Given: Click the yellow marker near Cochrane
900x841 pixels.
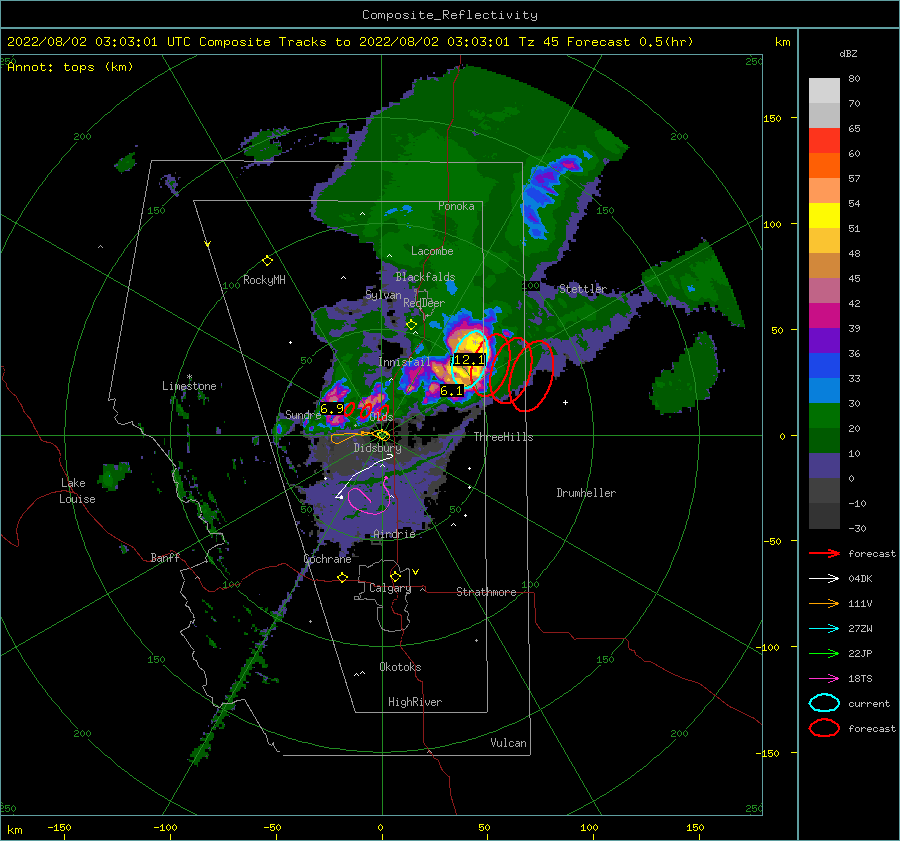Looking at the screenshot, I should 342,577.
